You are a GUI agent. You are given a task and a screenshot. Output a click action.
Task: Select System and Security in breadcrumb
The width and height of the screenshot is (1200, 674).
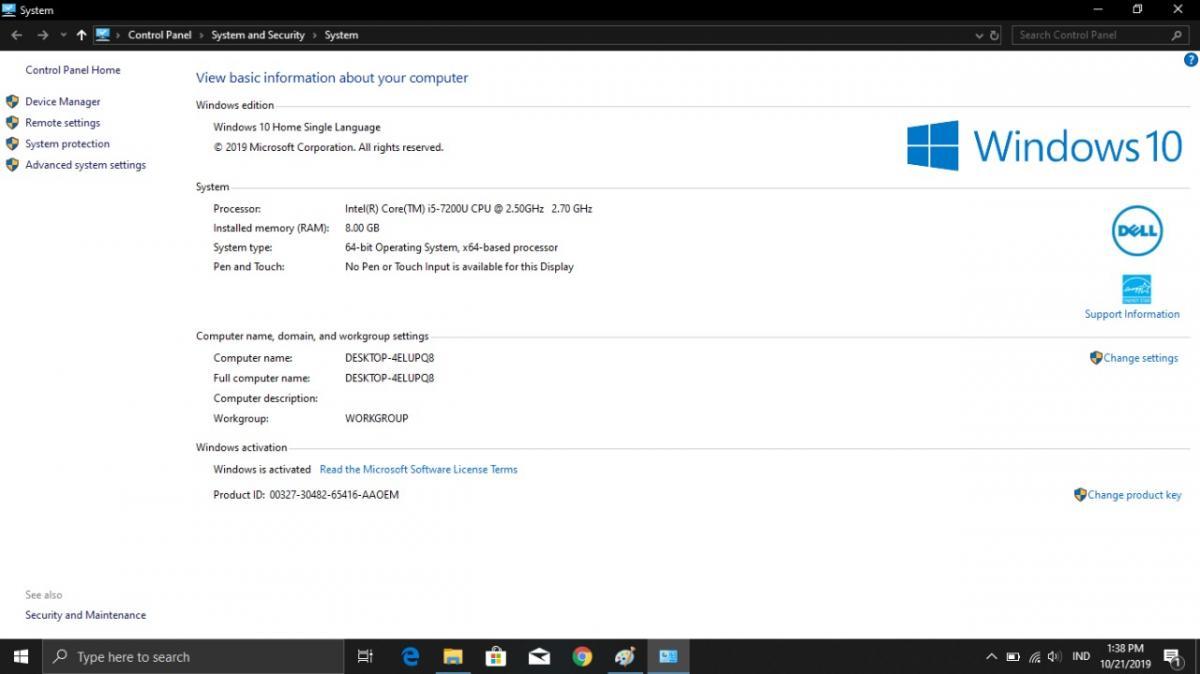click(x=258, y=35)
